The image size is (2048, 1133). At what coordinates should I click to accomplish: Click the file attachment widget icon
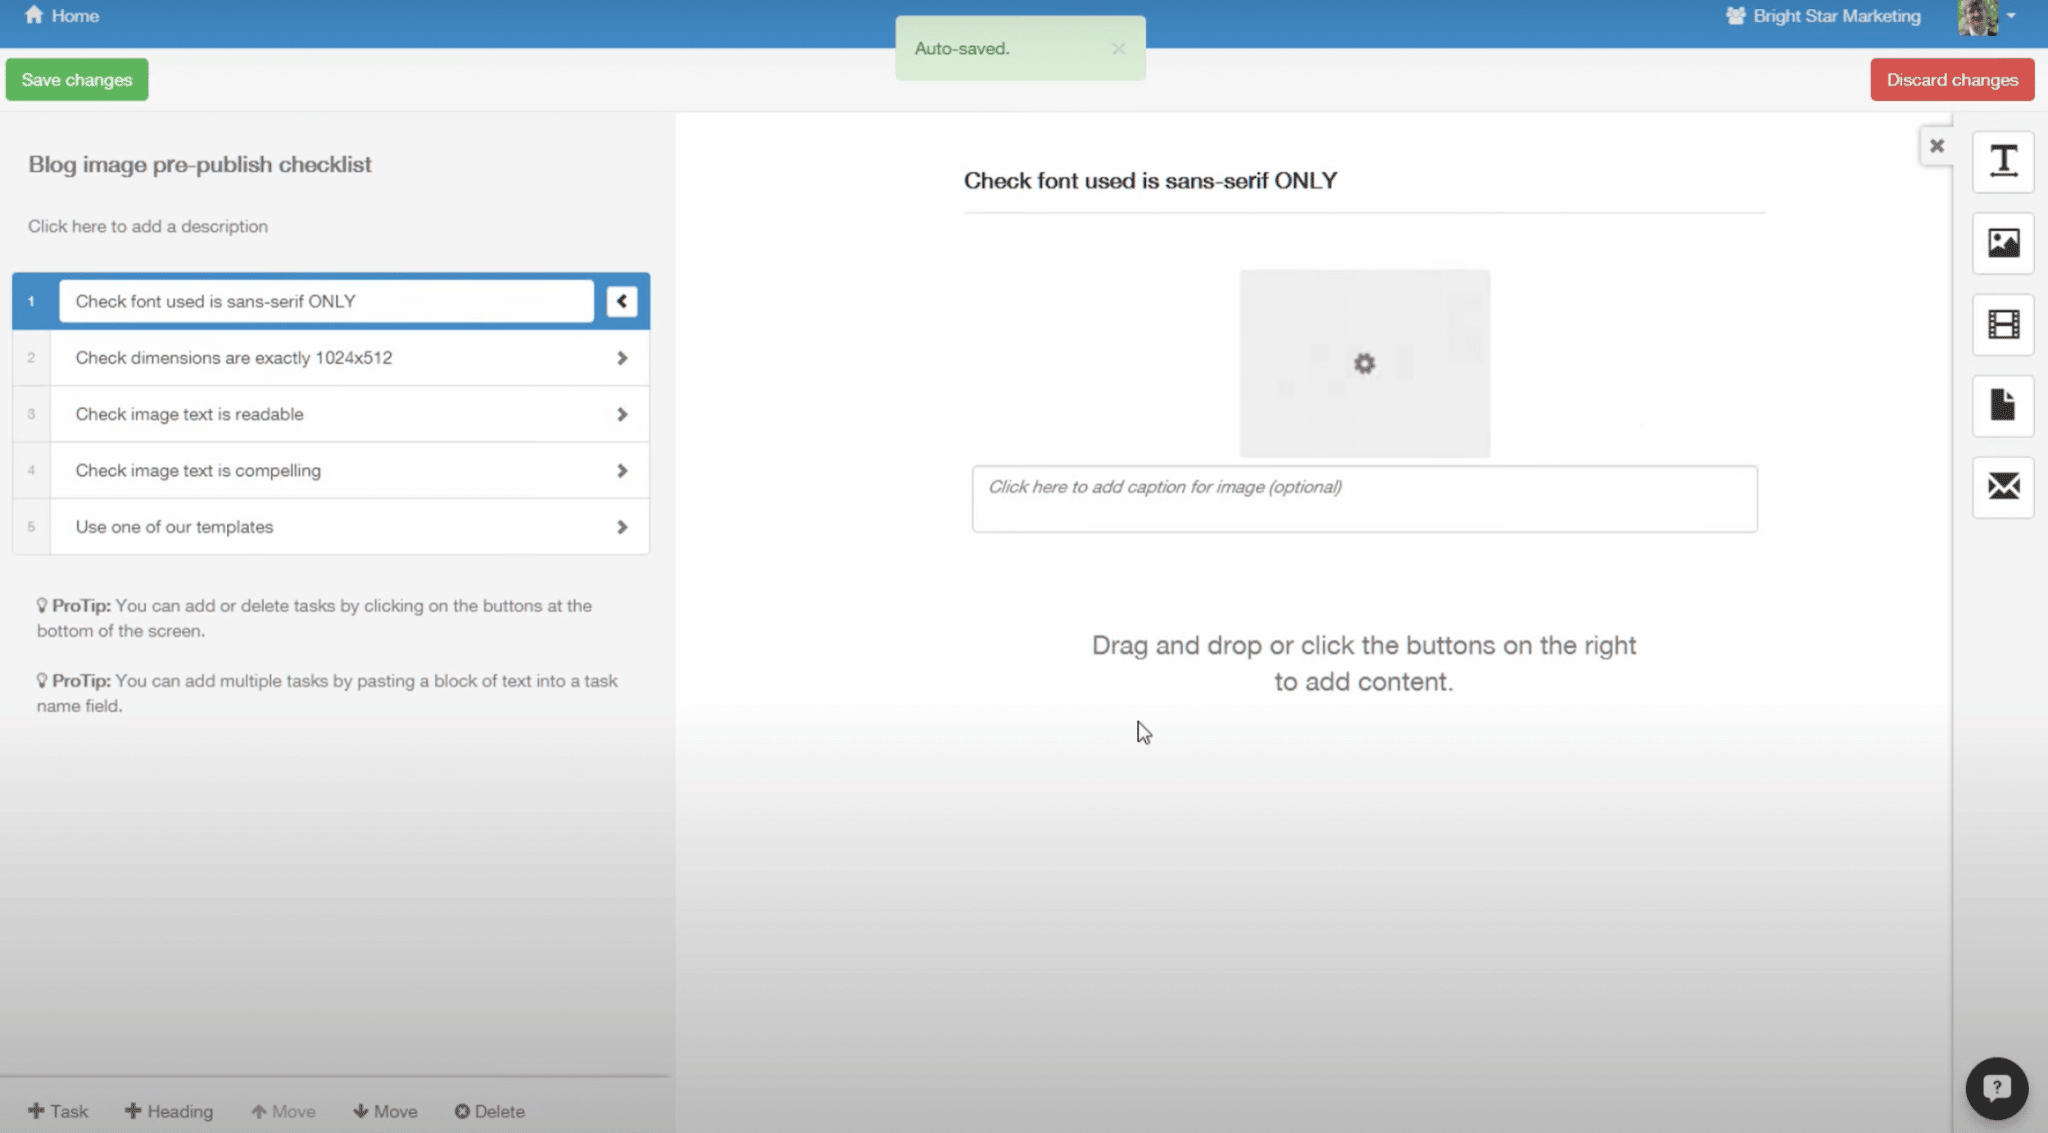[x=2003, y=405]
